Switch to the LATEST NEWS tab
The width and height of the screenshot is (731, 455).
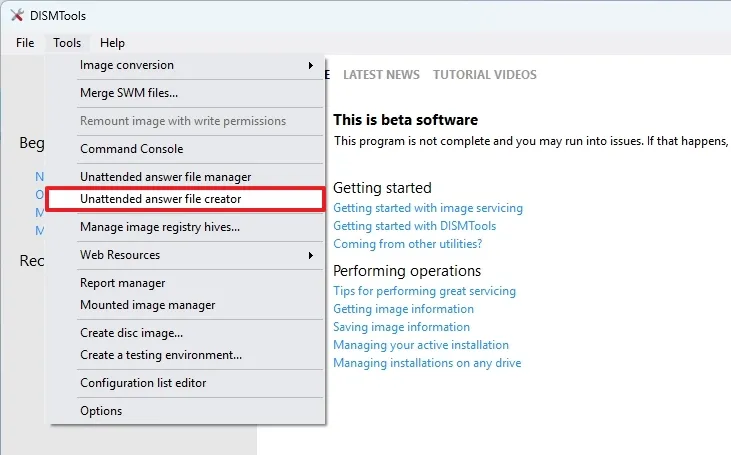[x=381, y=75]
